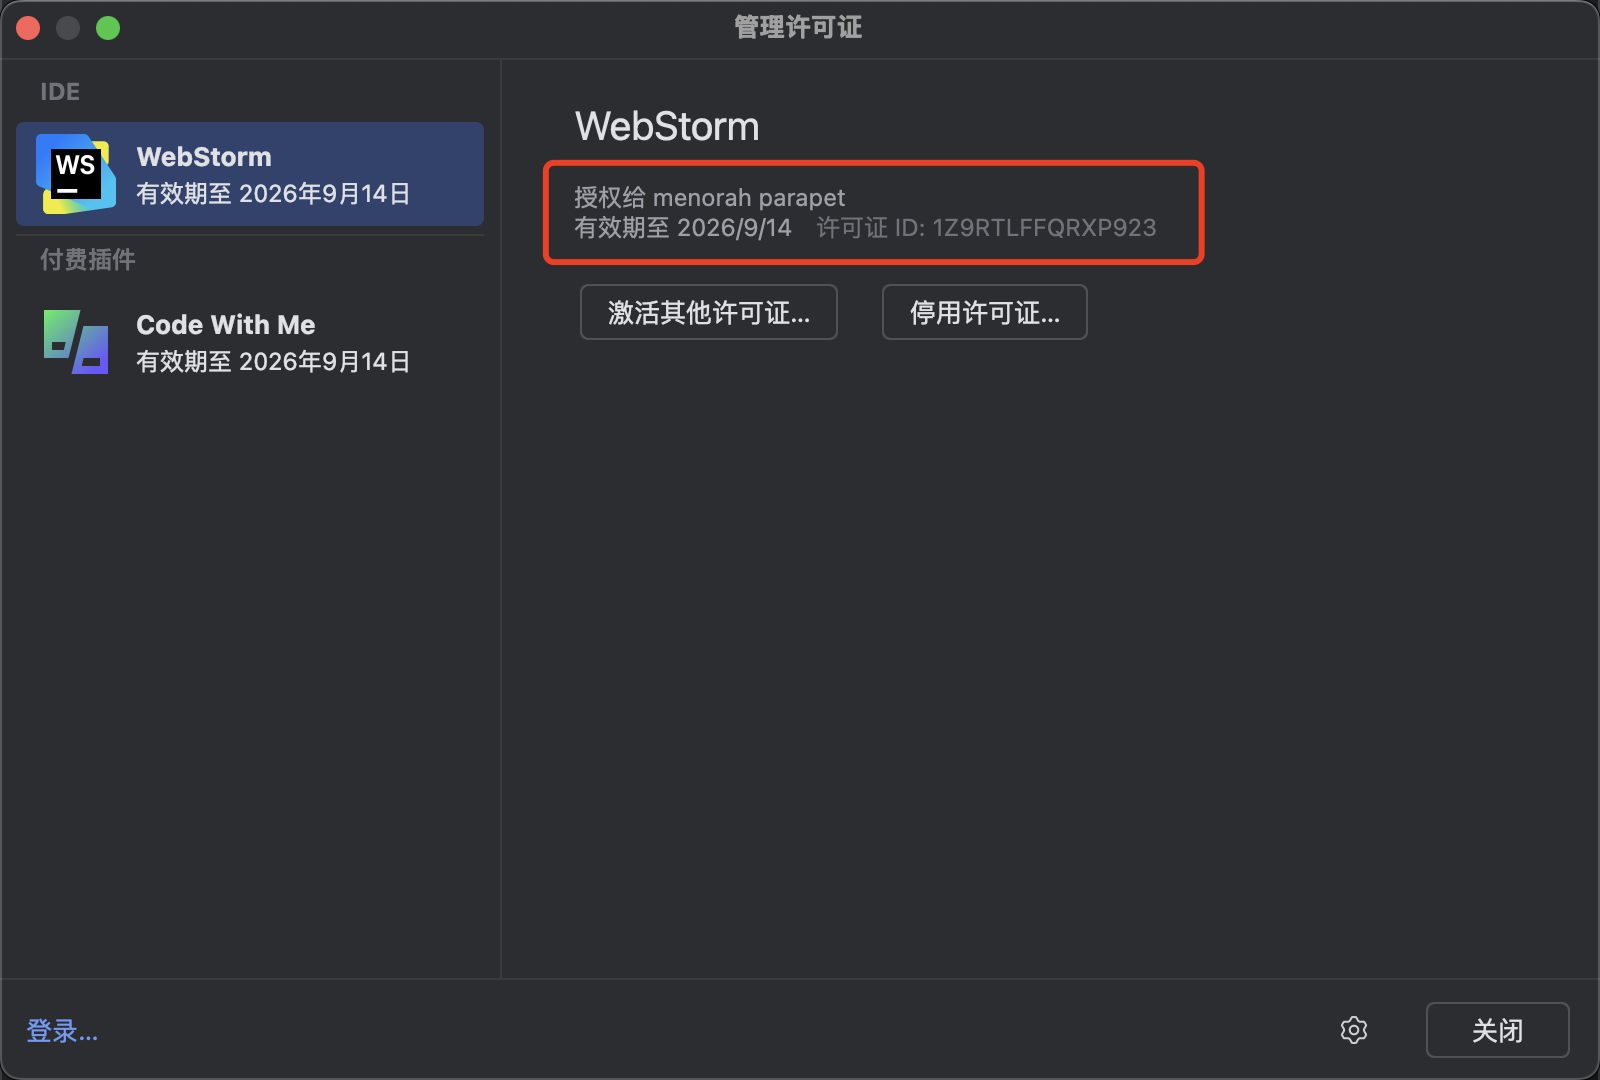The width and height of the screenshot is (1600, 1080).
Task: Click the Code With Me plugin icon
Action: 74,341
